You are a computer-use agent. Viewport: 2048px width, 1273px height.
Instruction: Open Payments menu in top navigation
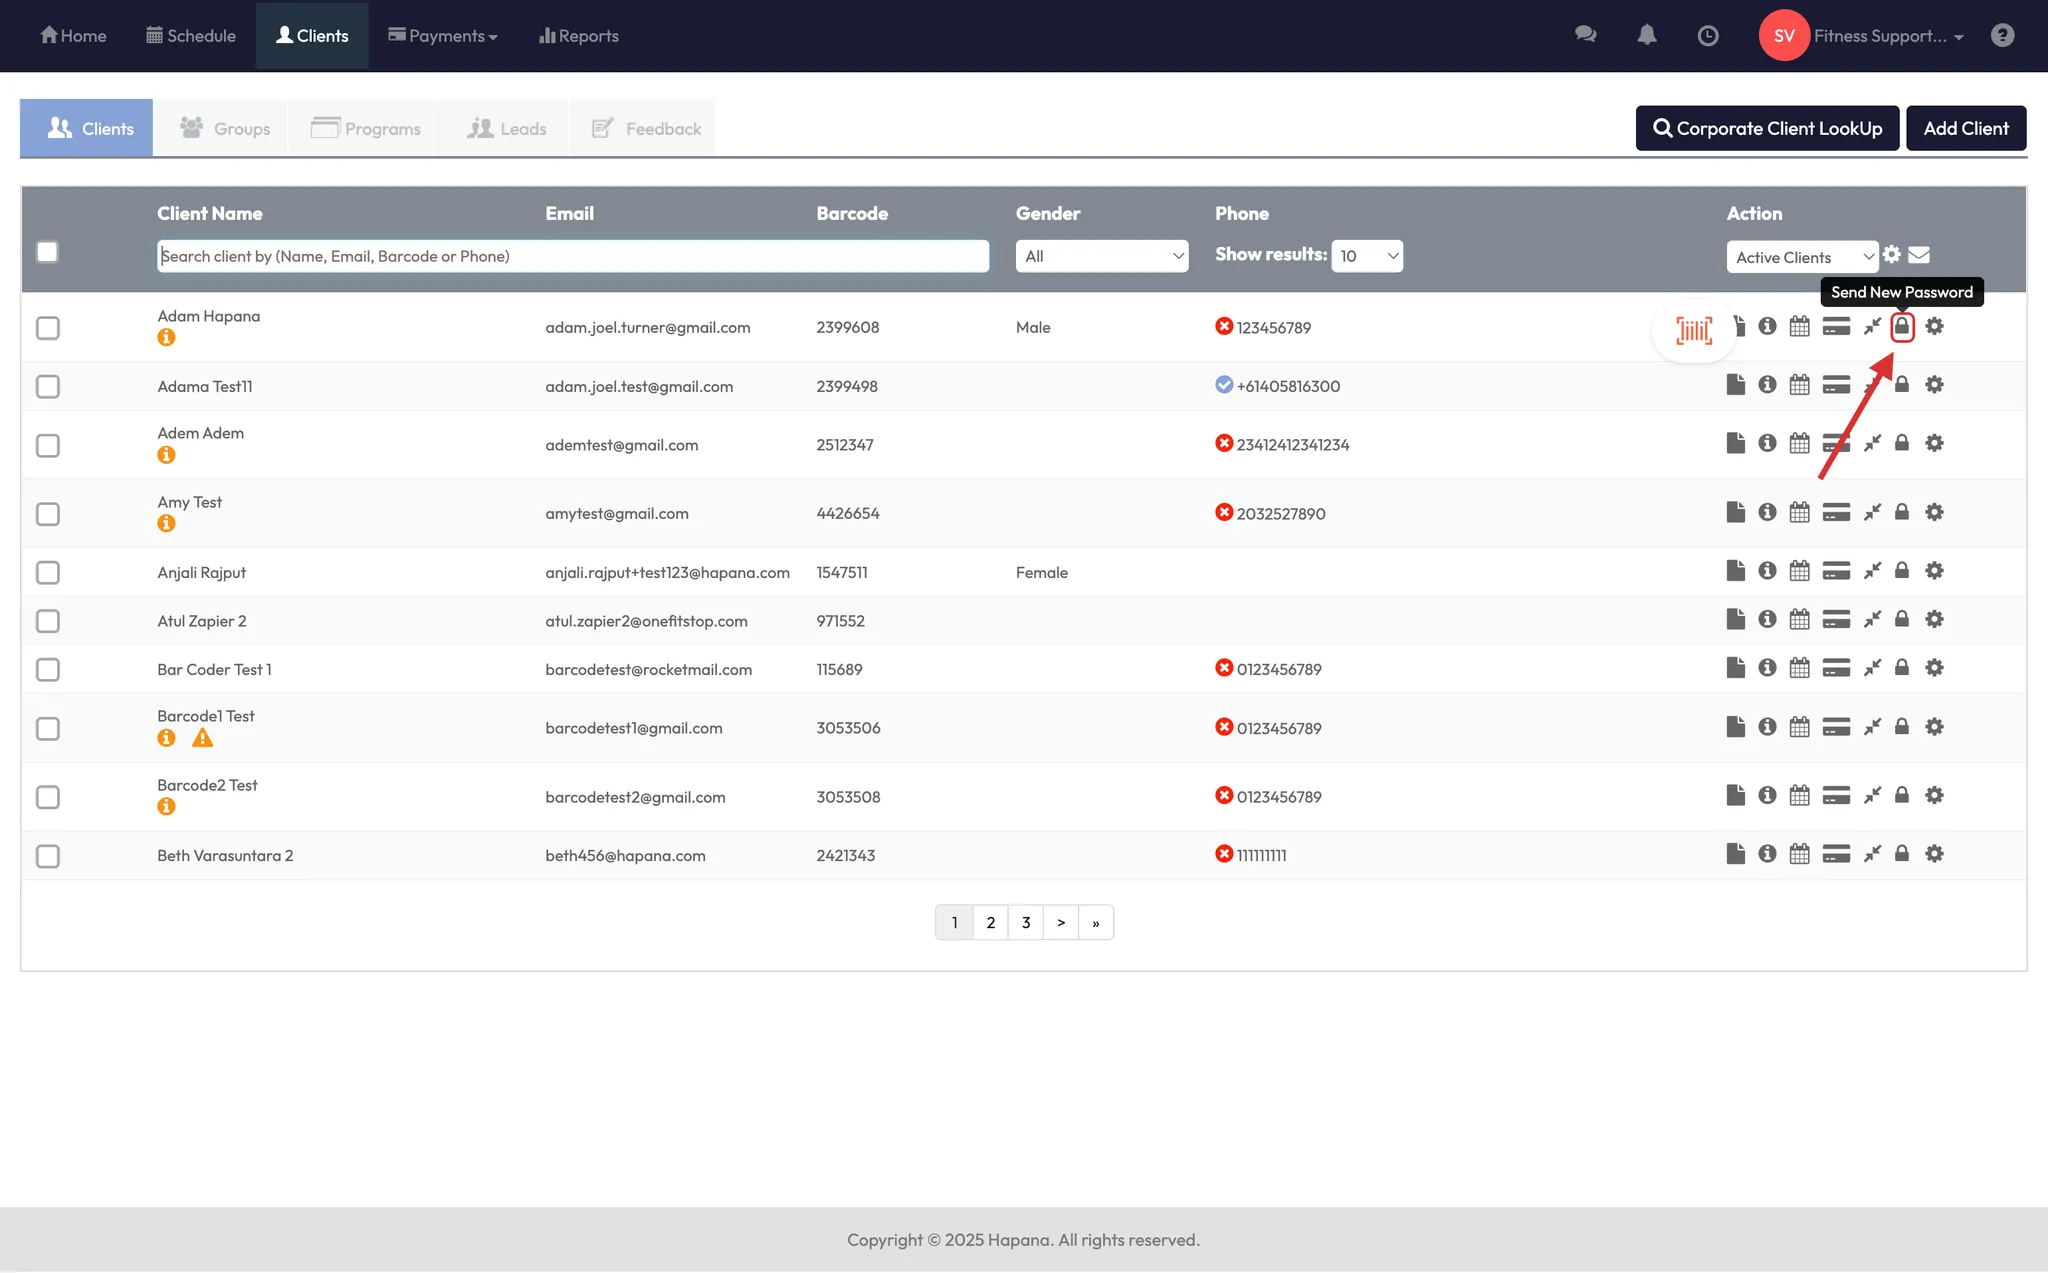pos(443,36)
